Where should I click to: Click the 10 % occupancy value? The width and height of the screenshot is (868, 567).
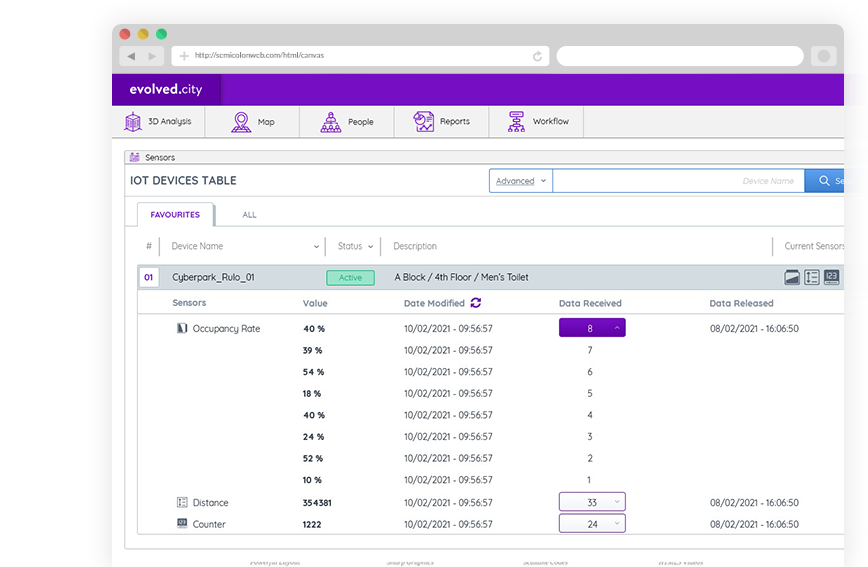pyautogui.click(x=312, y=480)
